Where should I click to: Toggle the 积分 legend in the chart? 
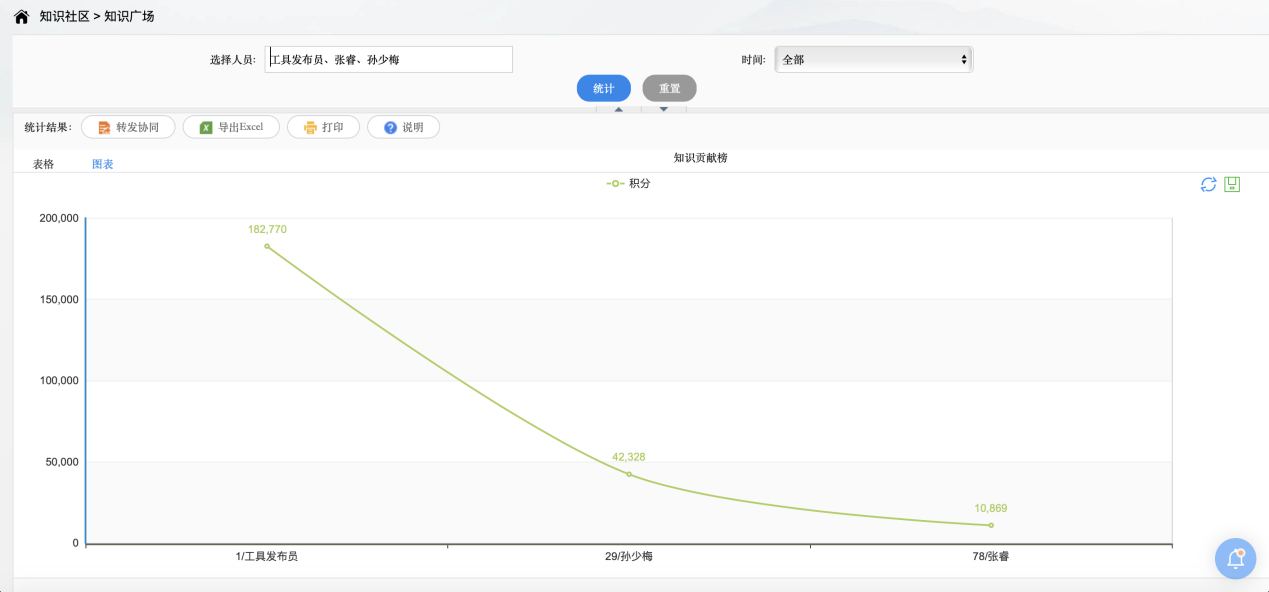click(628, 183)
